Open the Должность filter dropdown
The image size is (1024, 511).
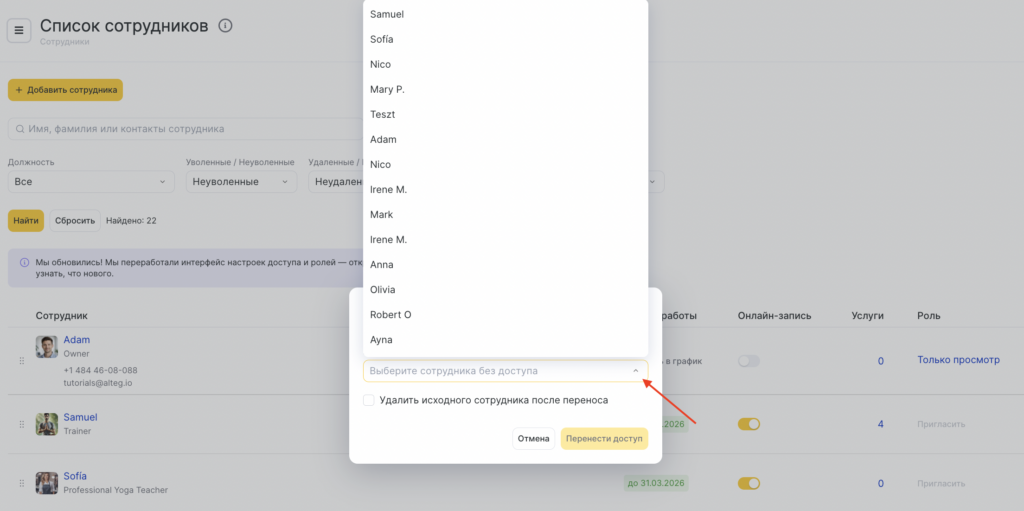90,182
